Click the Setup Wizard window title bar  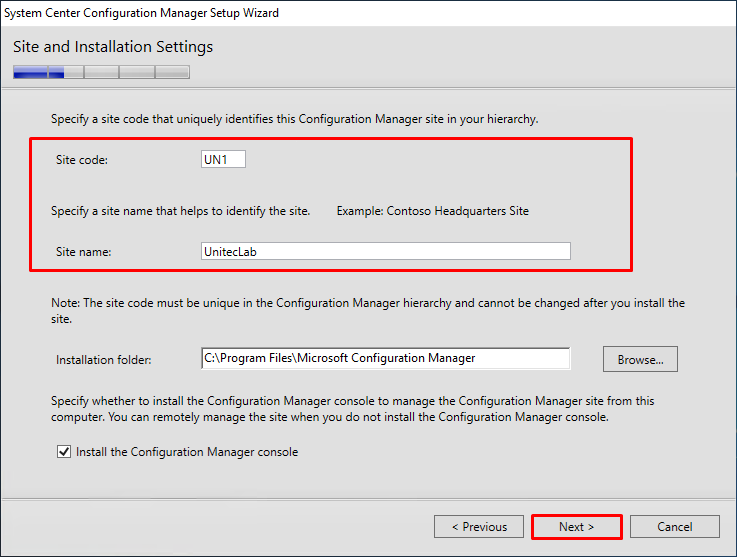368,13
